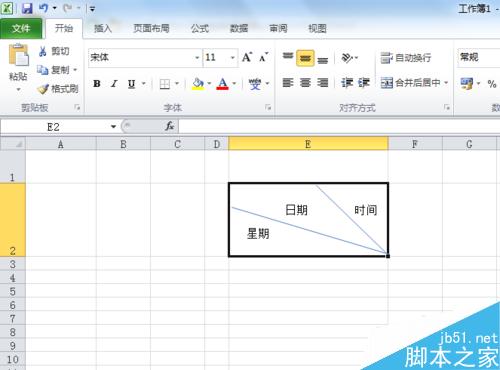Switch to the 数据 tab

[239, 29]
